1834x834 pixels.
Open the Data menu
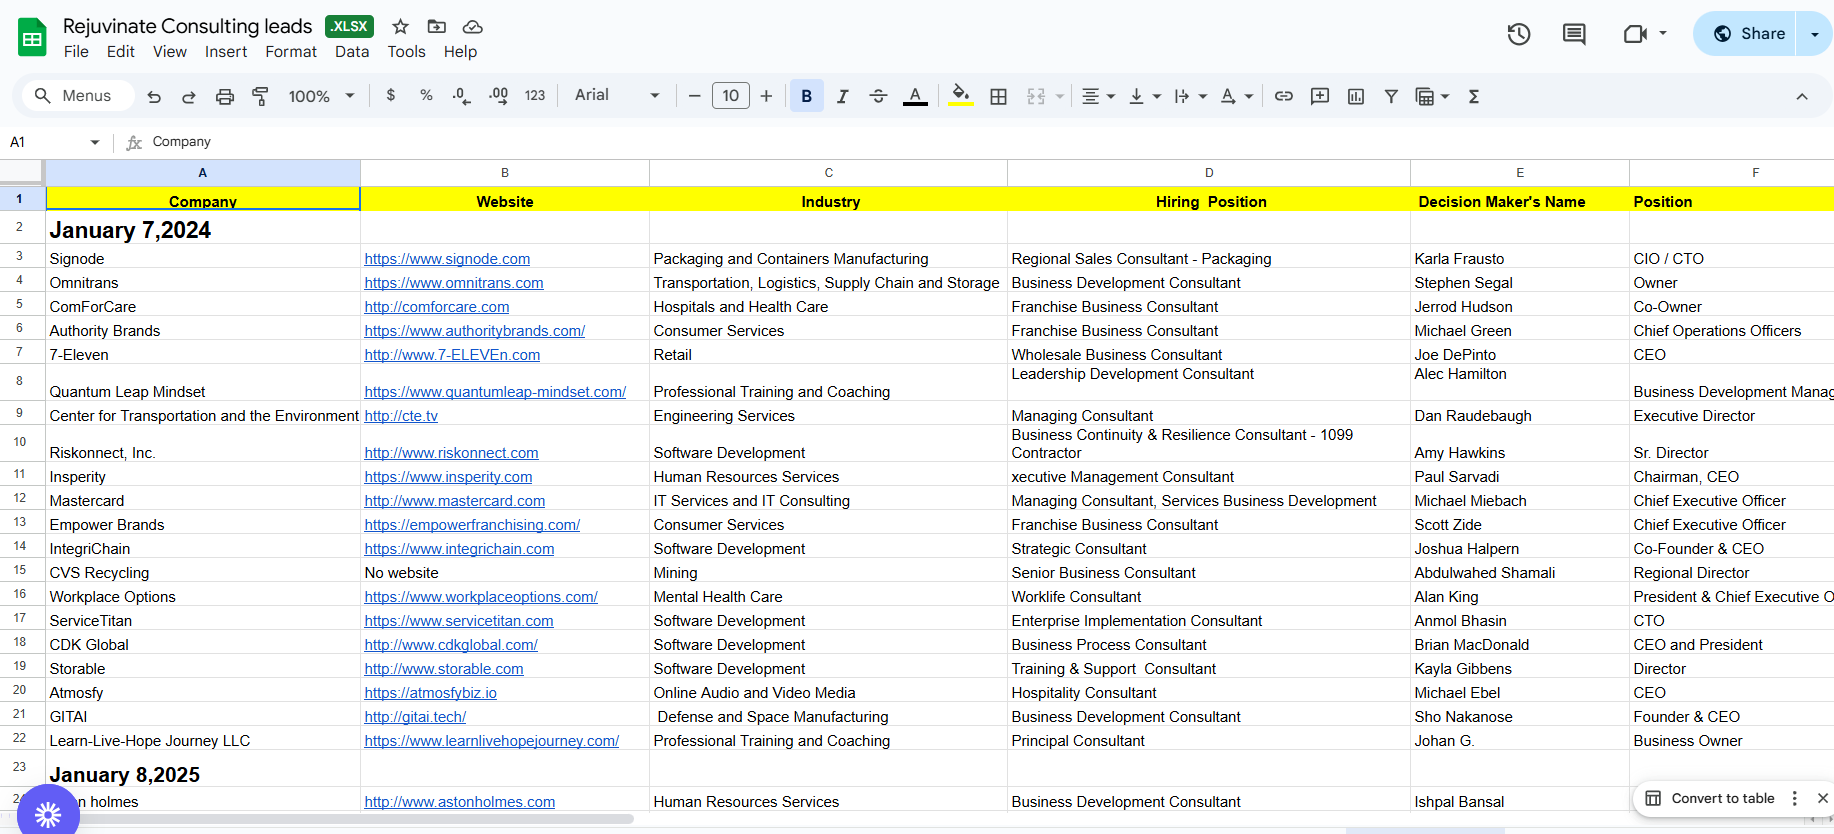(x=351, y=52)
